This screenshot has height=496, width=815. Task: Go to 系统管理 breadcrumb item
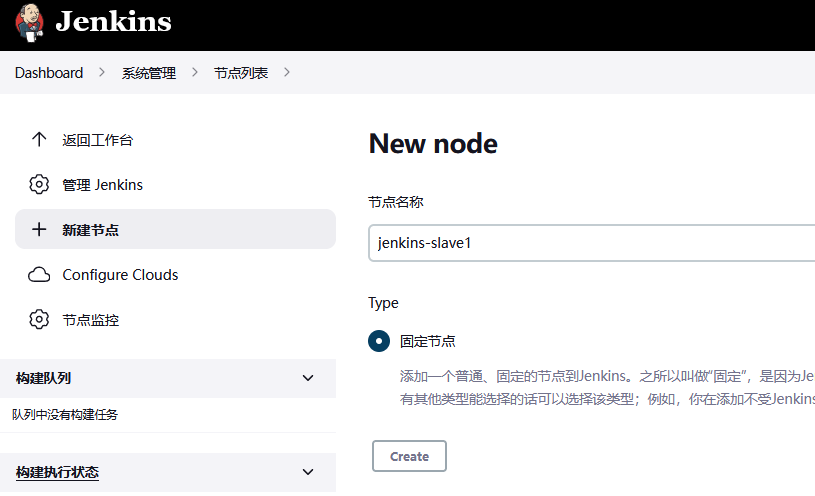coord(148,73)
